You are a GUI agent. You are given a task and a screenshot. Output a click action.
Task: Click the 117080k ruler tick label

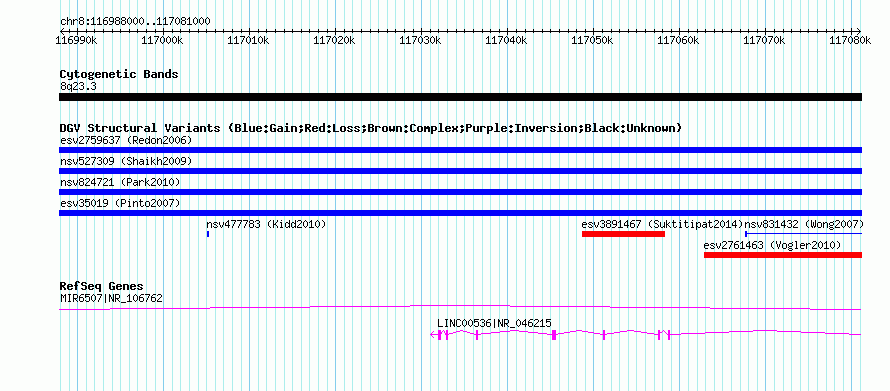[850, 40]
